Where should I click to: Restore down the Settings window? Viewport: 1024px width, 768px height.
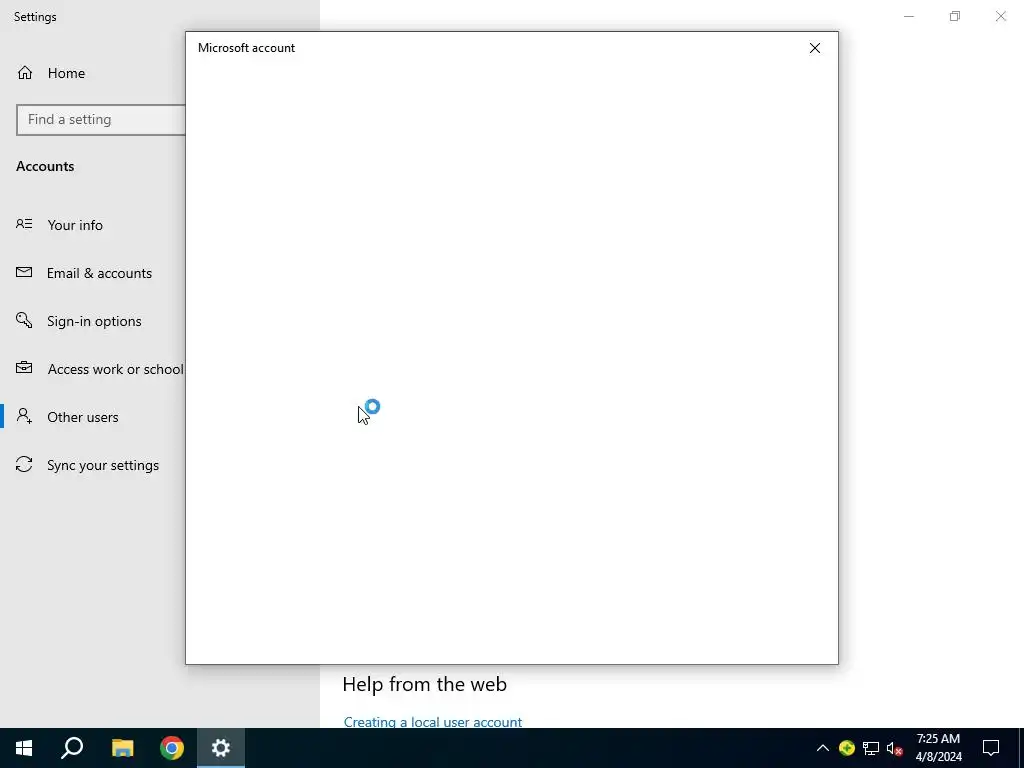click(x=955, y=16)
